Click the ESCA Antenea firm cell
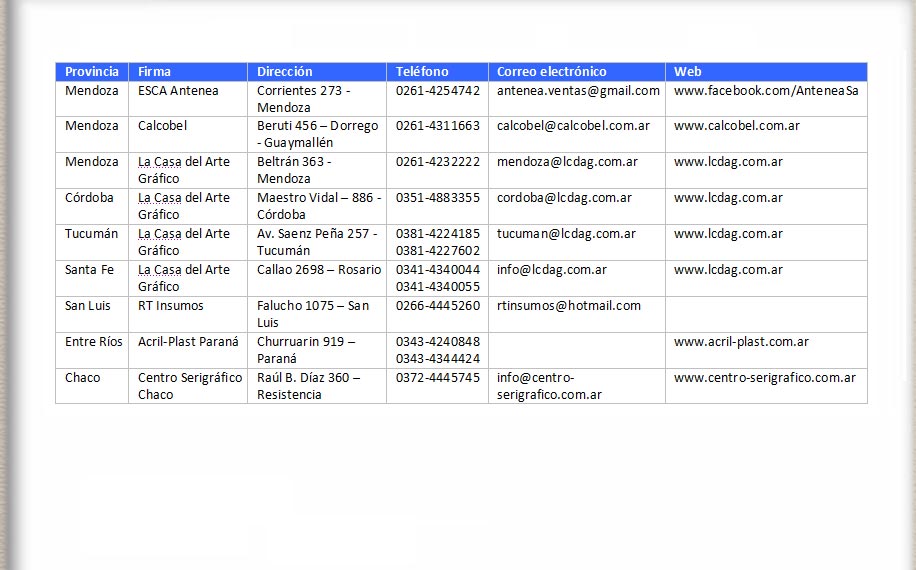Viewport: 916px width, 570px height. [x=178, y=91]
